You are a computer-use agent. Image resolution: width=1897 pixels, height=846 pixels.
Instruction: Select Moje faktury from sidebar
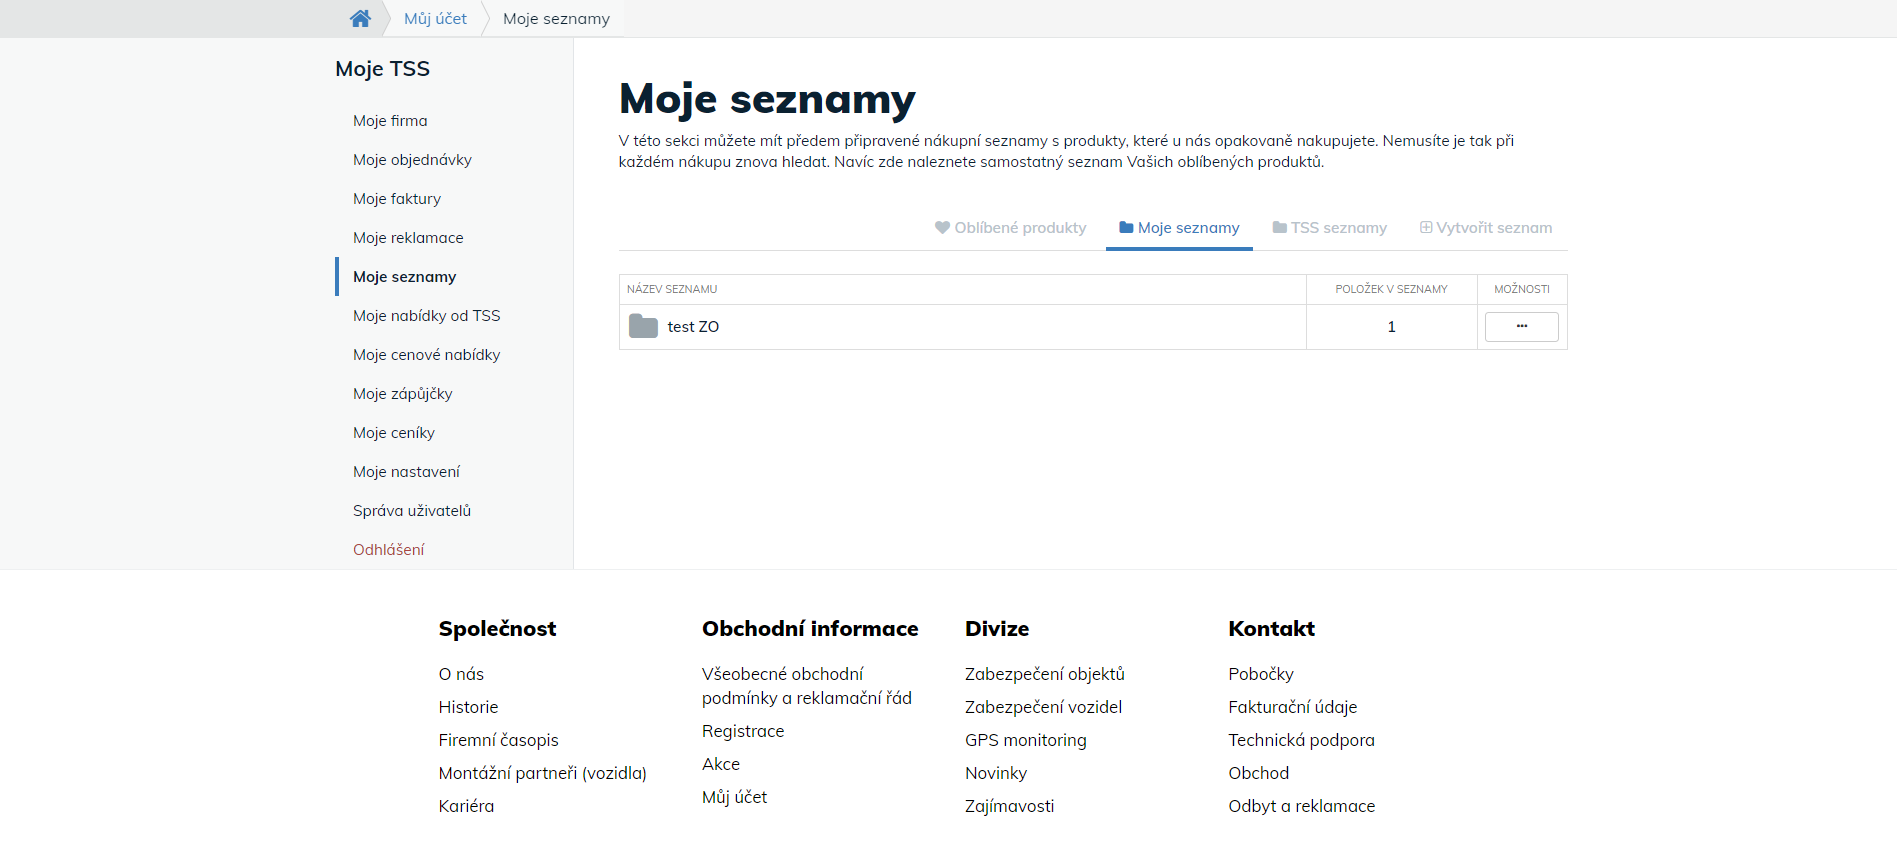click(397, 199)
